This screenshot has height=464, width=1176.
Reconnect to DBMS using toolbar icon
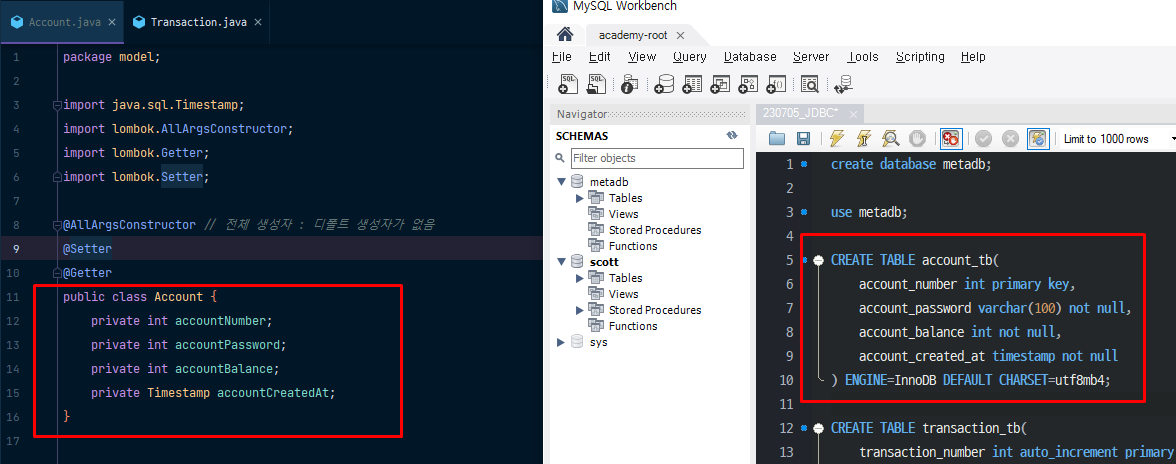[844, 84]
